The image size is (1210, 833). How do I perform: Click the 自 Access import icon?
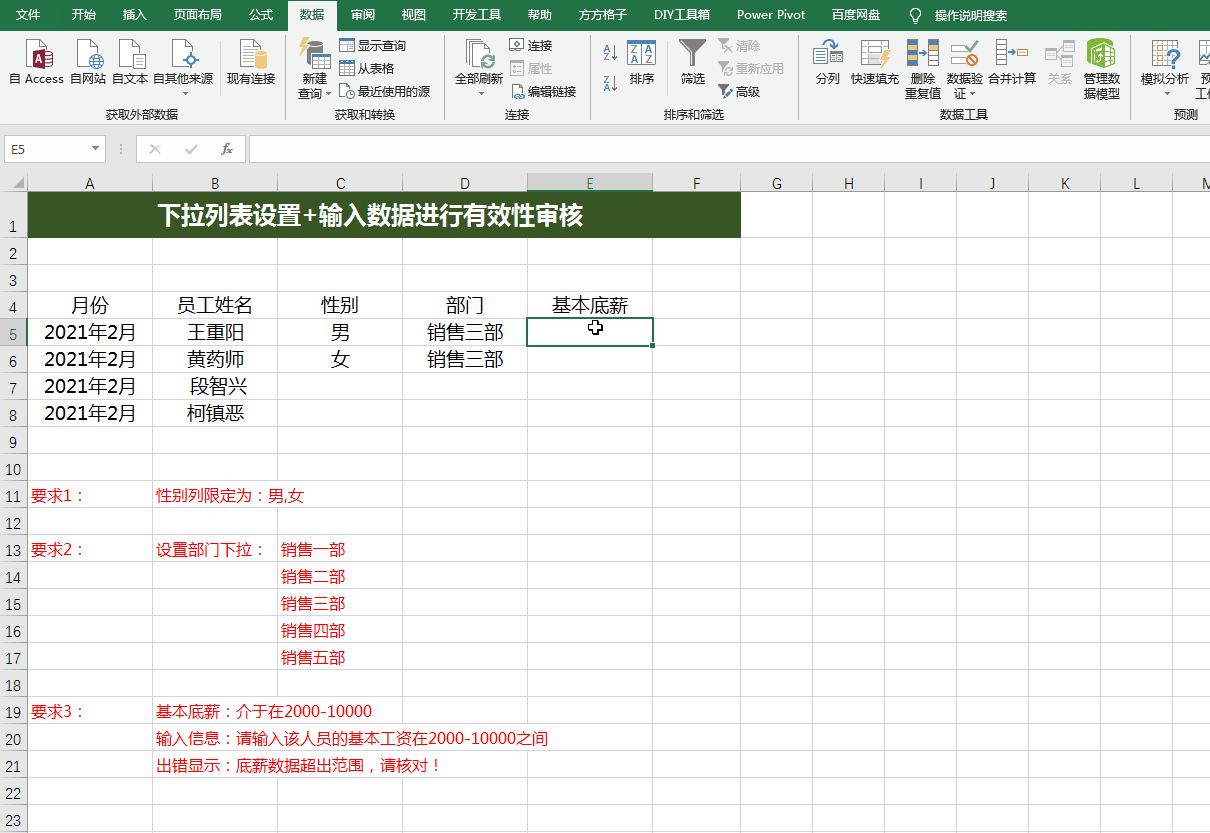[x=36, y=54]
